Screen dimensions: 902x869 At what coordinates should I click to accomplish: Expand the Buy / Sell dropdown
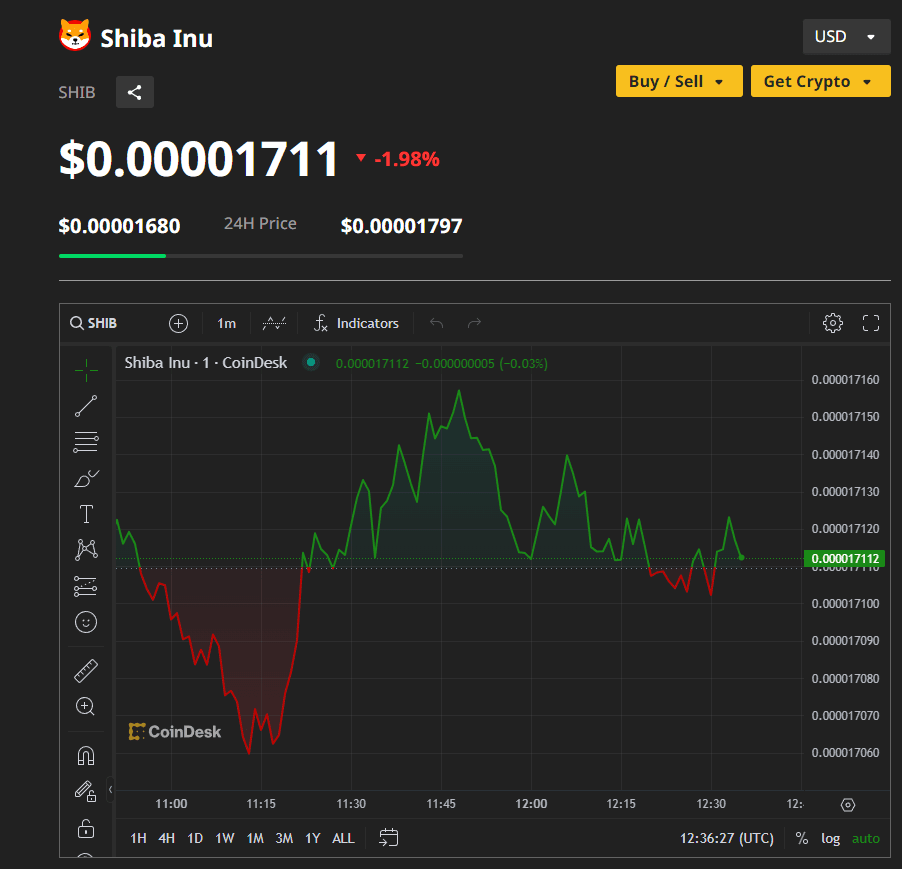click(x=679, y=81)
